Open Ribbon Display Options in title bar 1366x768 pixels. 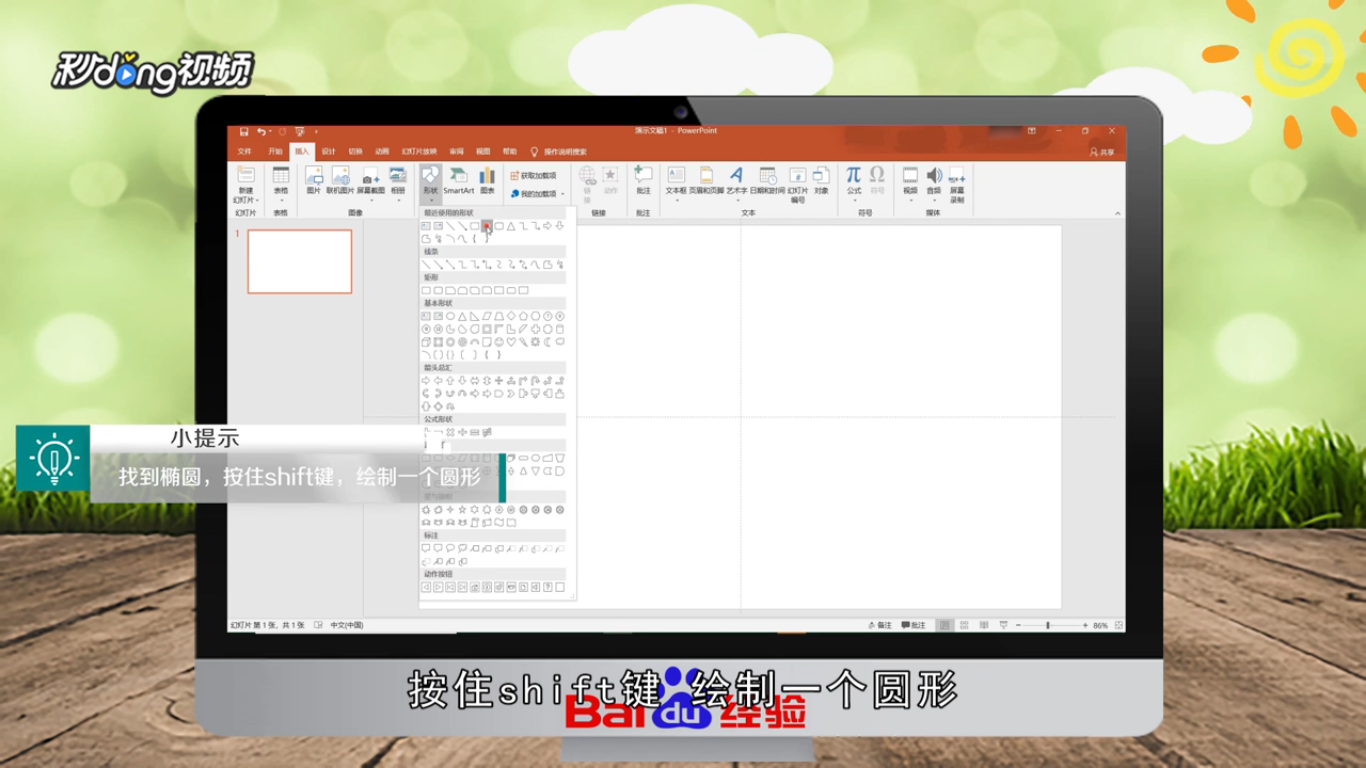click(x=1032, y=131)
